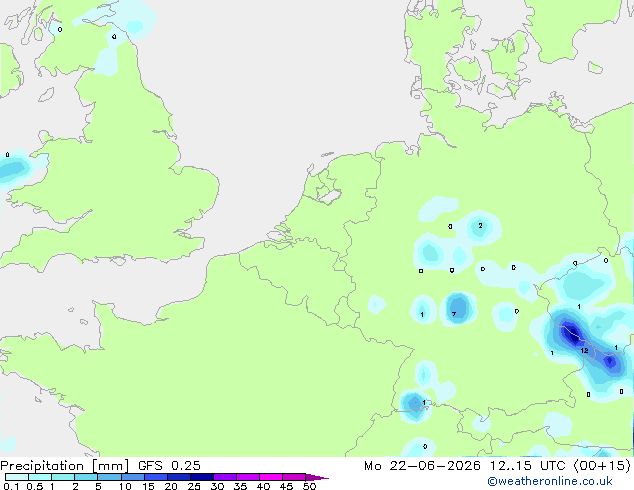Choose the violet 35–40 legend swatch
634x490 pixels.
[247, 477]
